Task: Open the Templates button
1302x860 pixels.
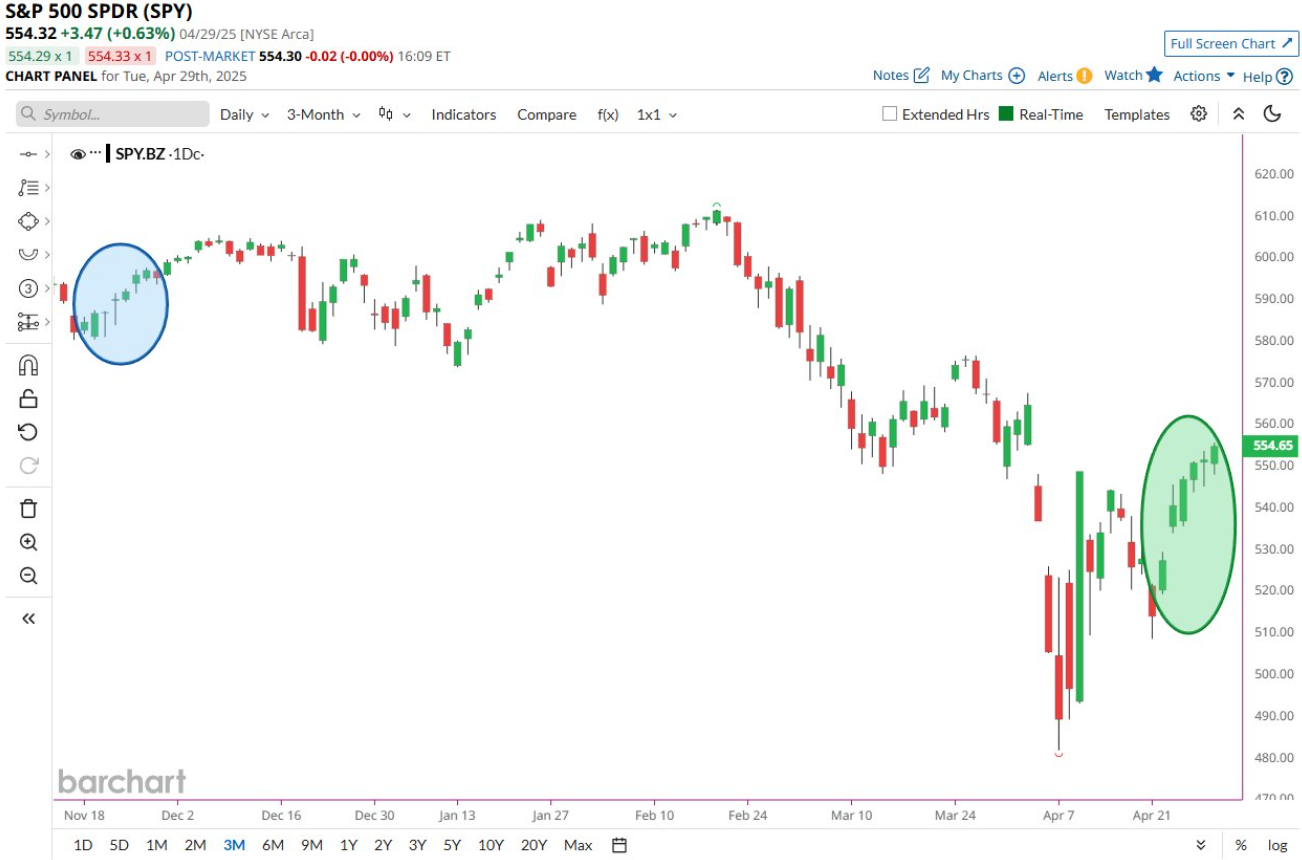Action: (1136, 115)
